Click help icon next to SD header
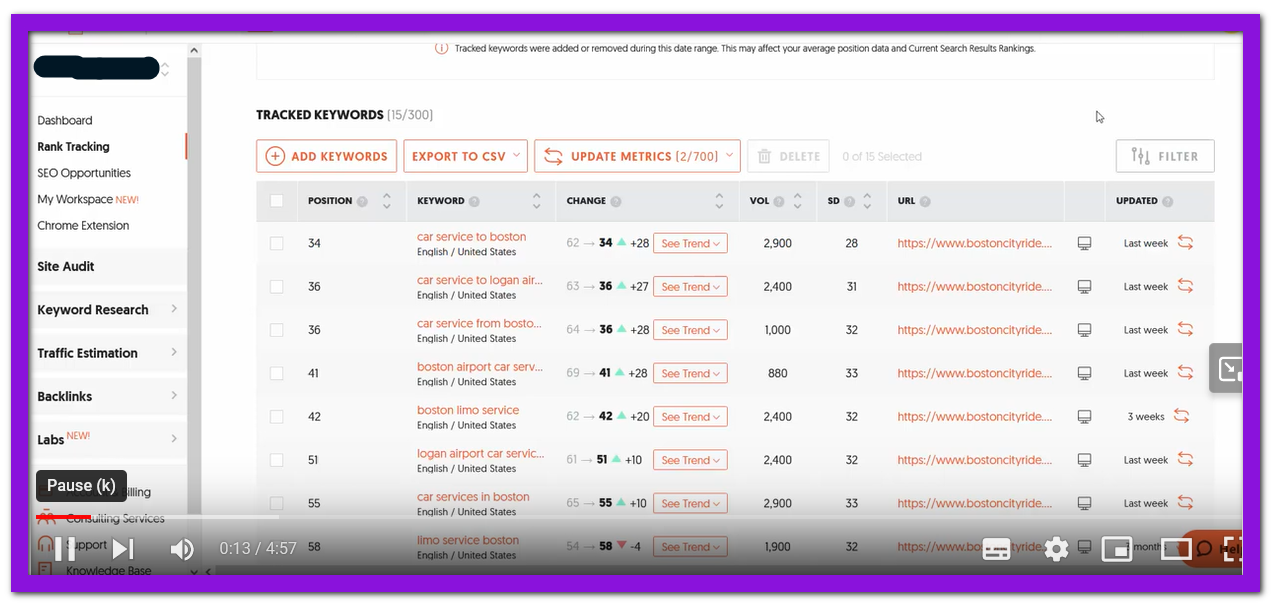This screenshot has width=1275, height=608. (x=849, y=201)
